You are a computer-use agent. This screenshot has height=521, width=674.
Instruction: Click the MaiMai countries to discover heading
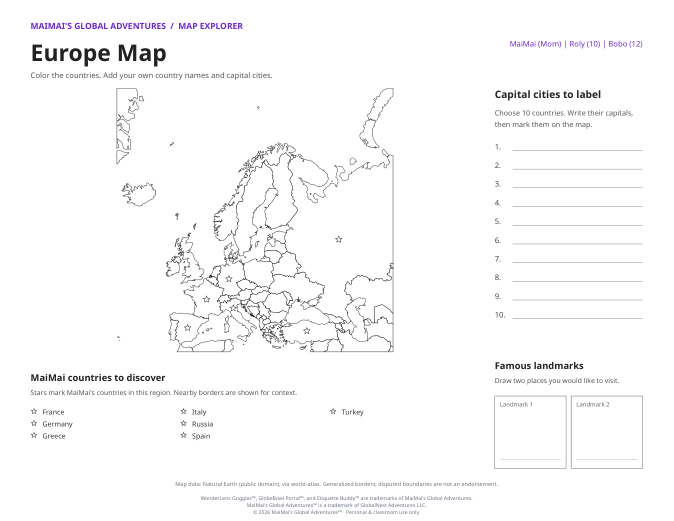(98, 378)
